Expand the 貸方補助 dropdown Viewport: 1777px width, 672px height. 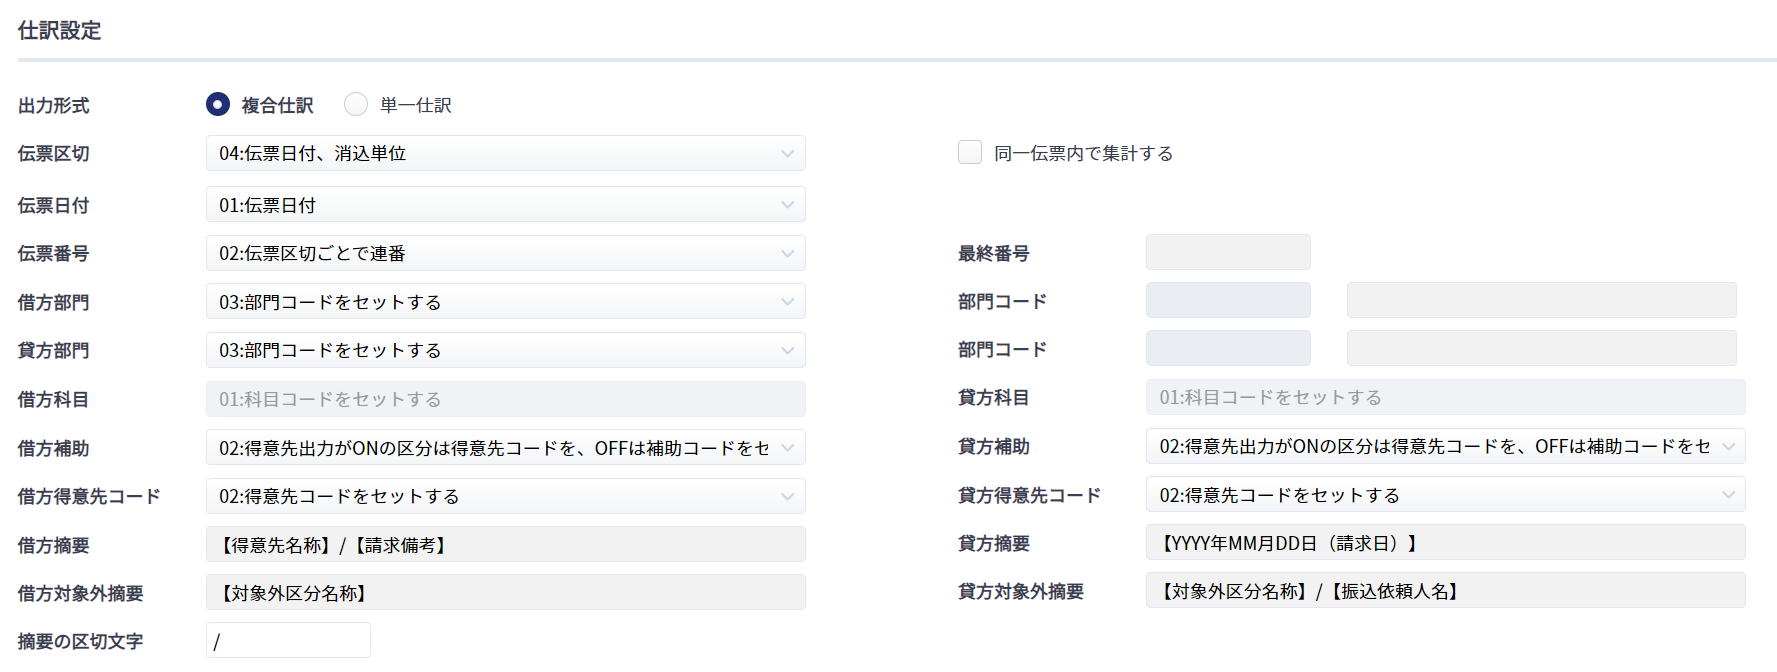[x=1445, y=446]
